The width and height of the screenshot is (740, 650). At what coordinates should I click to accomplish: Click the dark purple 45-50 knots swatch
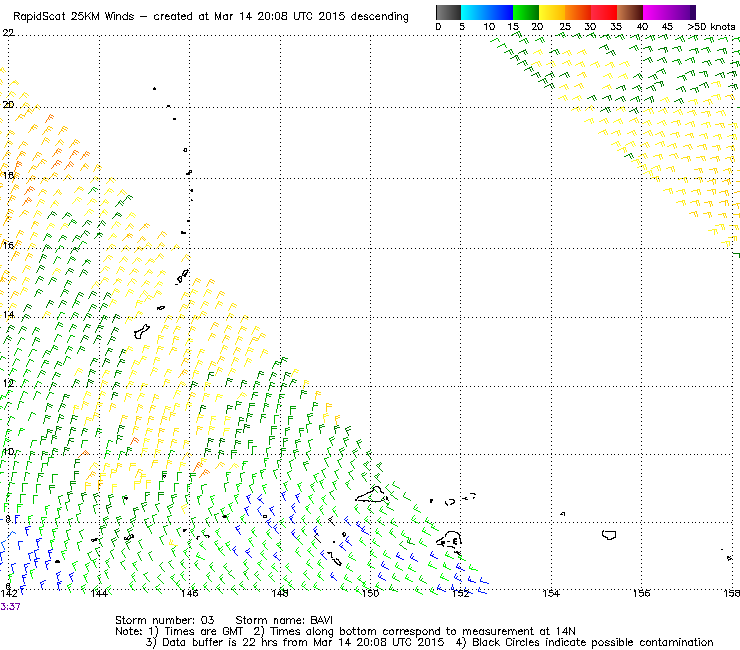click(x=682, y=12)
